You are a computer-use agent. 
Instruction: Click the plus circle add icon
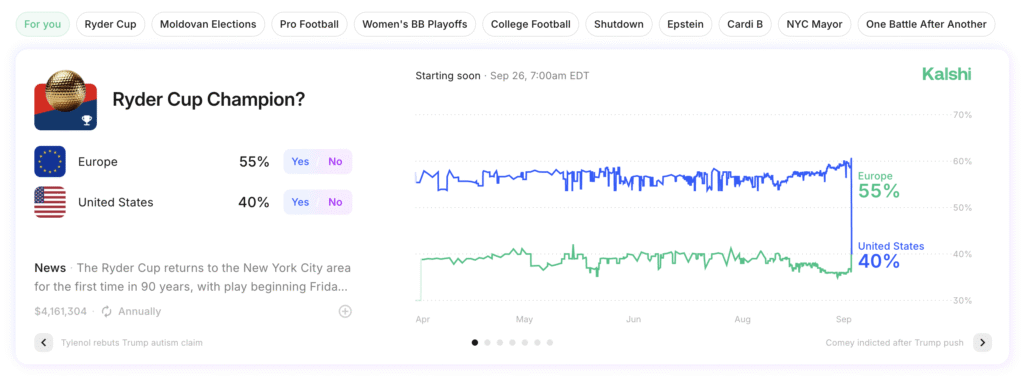(345, 311)
